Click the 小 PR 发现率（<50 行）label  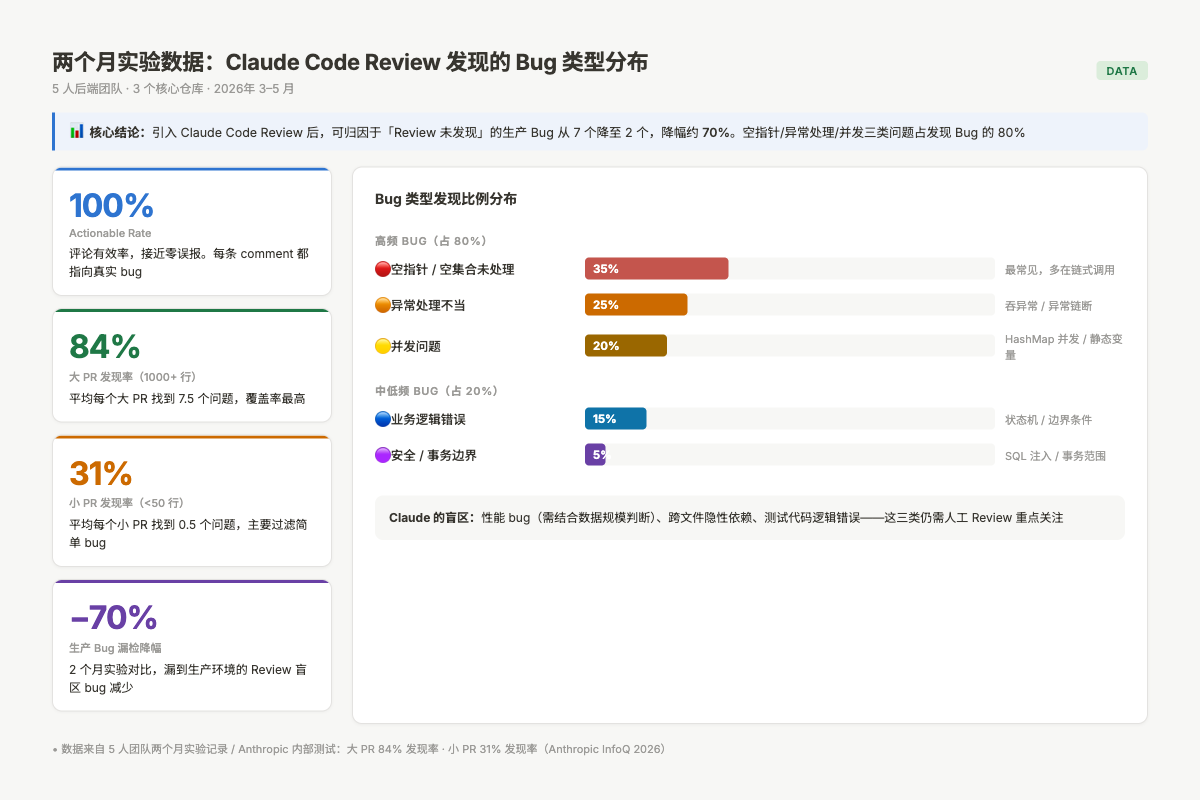pos(126,503)
